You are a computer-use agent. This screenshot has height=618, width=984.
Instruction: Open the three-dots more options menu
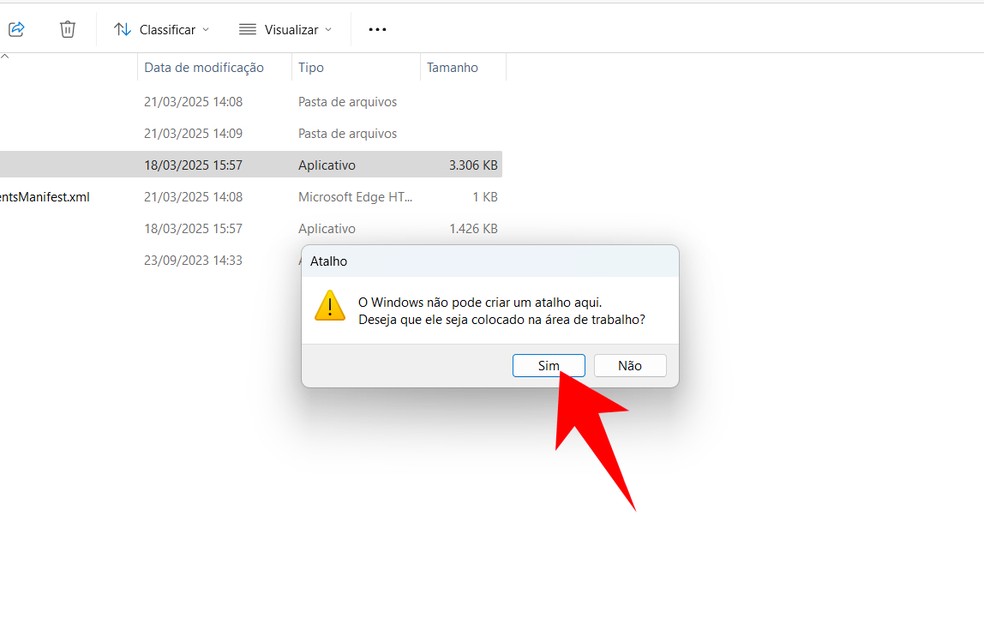(377, 29)
